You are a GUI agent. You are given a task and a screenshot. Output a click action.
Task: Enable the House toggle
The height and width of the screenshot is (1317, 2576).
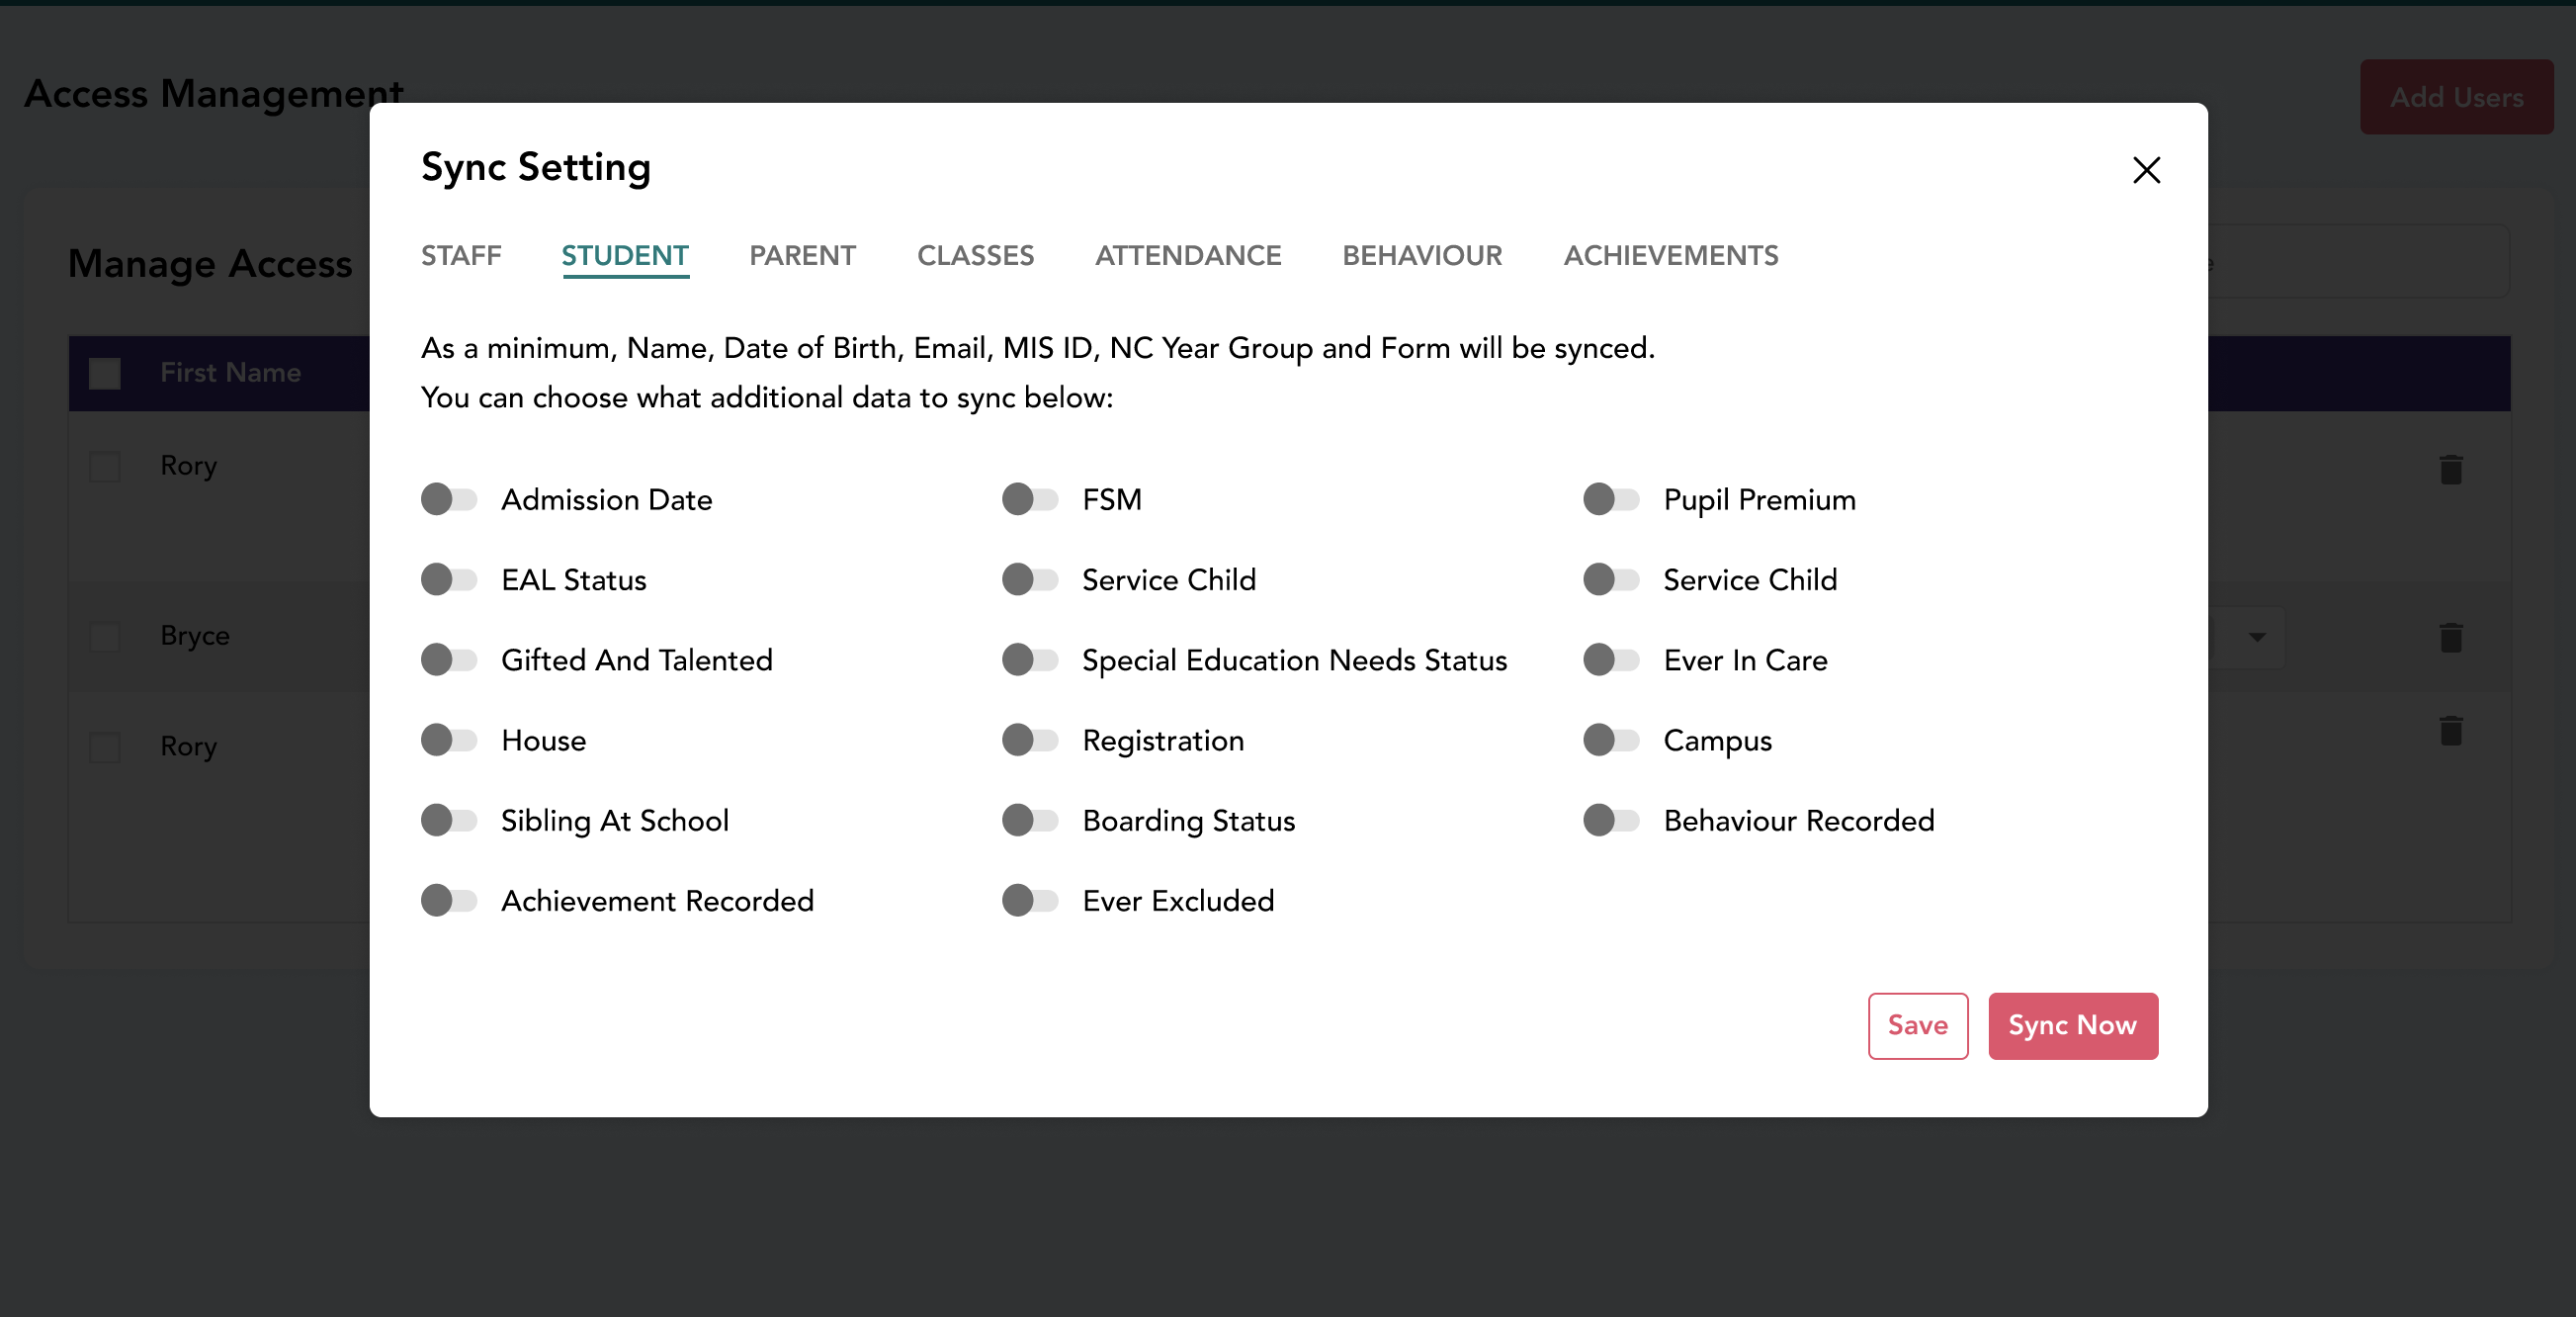[448, 740]
